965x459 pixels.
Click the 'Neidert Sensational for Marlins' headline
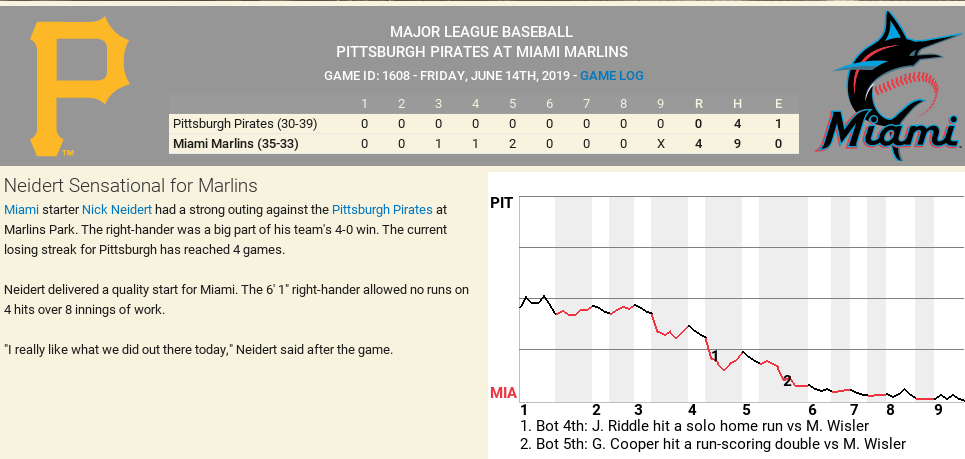click(x=131, y=186)
